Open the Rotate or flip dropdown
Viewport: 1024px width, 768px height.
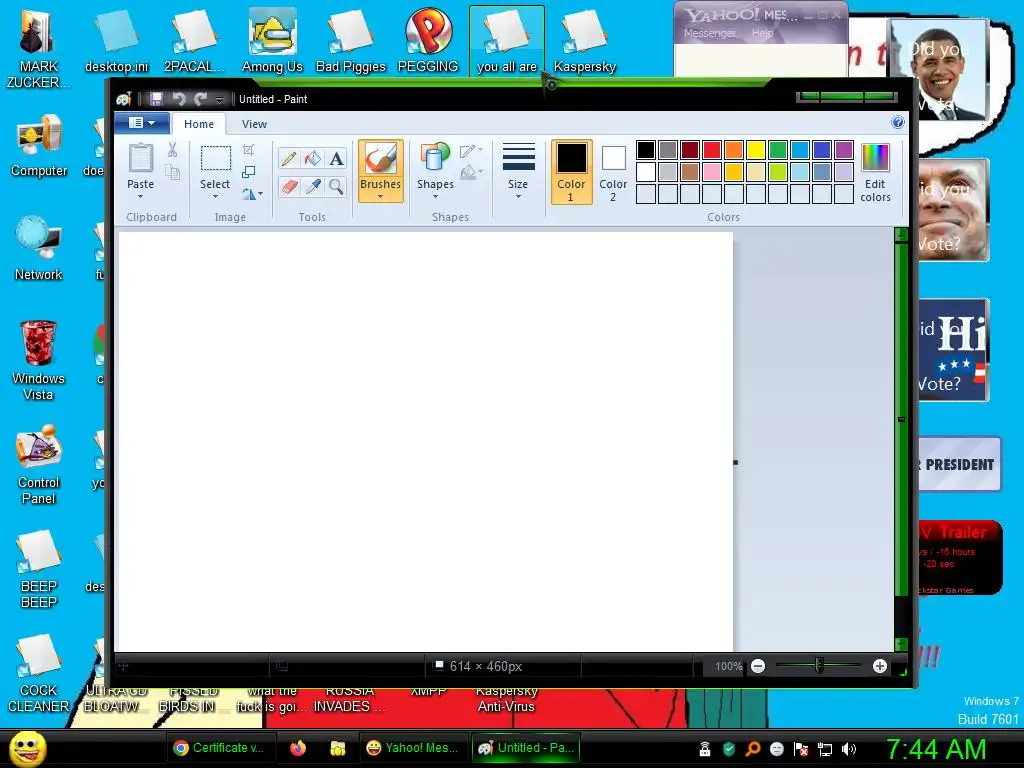252,194
